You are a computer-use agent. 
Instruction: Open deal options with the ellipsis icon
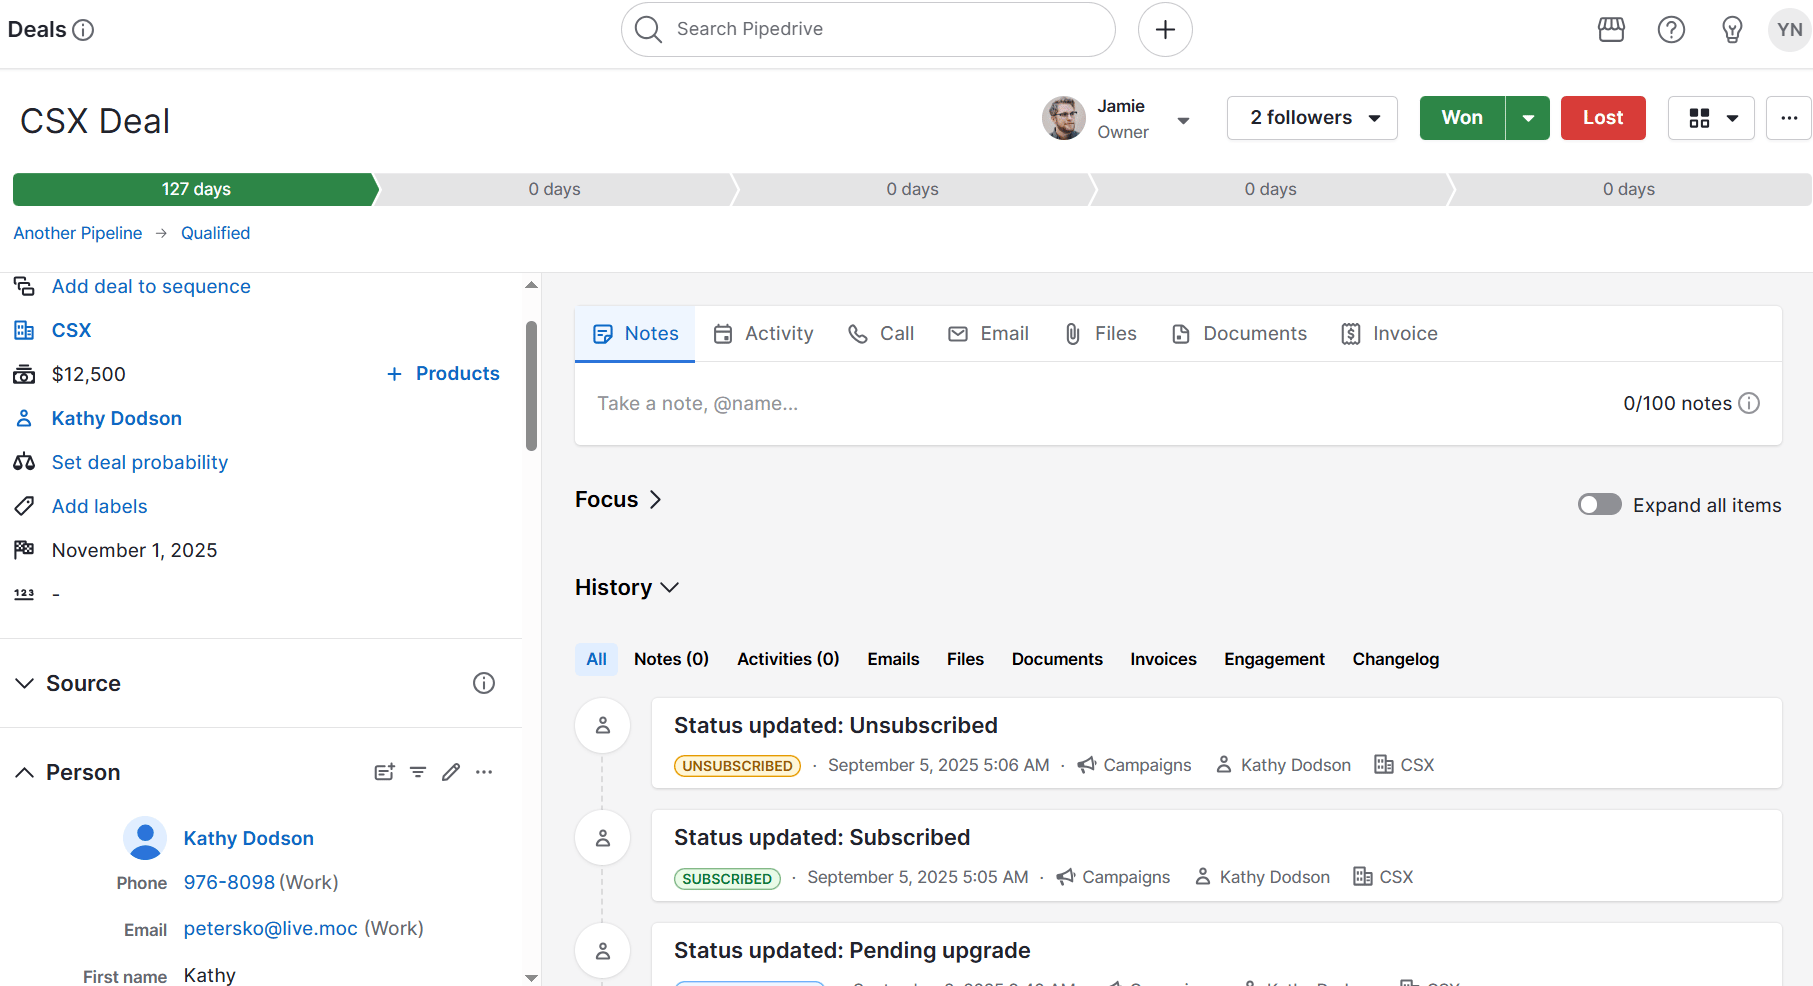coord(1789,118)
